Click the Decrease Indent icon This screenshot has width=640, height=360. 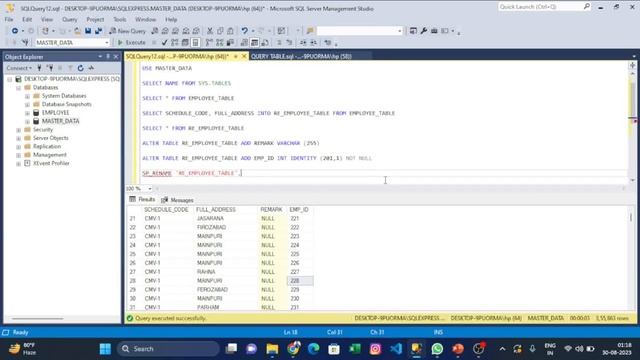pyautogui.click(x=303, y=42)
